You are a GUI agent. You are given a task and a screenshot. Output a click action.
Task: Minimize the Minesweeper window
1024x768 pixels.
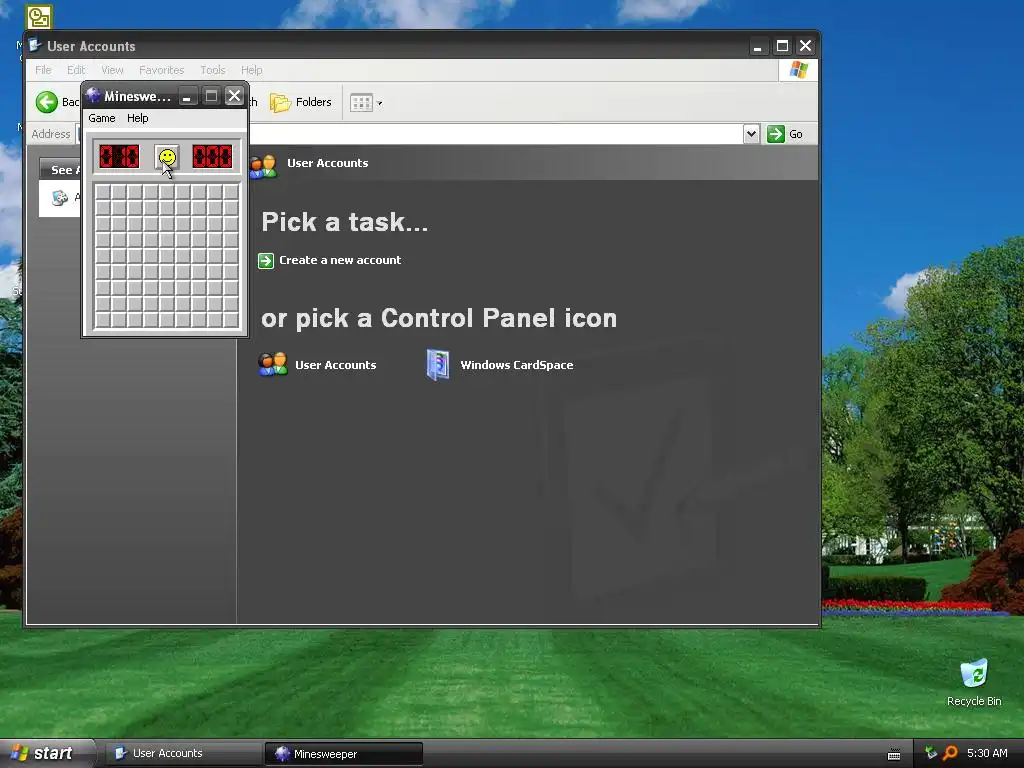coord(187,97)
